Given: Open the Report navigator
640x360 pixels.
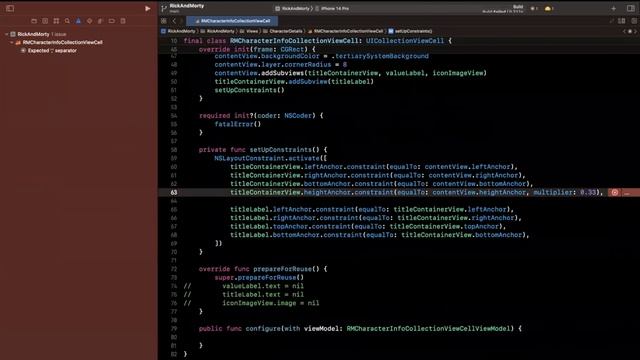Looking at the screenshot, I should [x=123, y=21].
